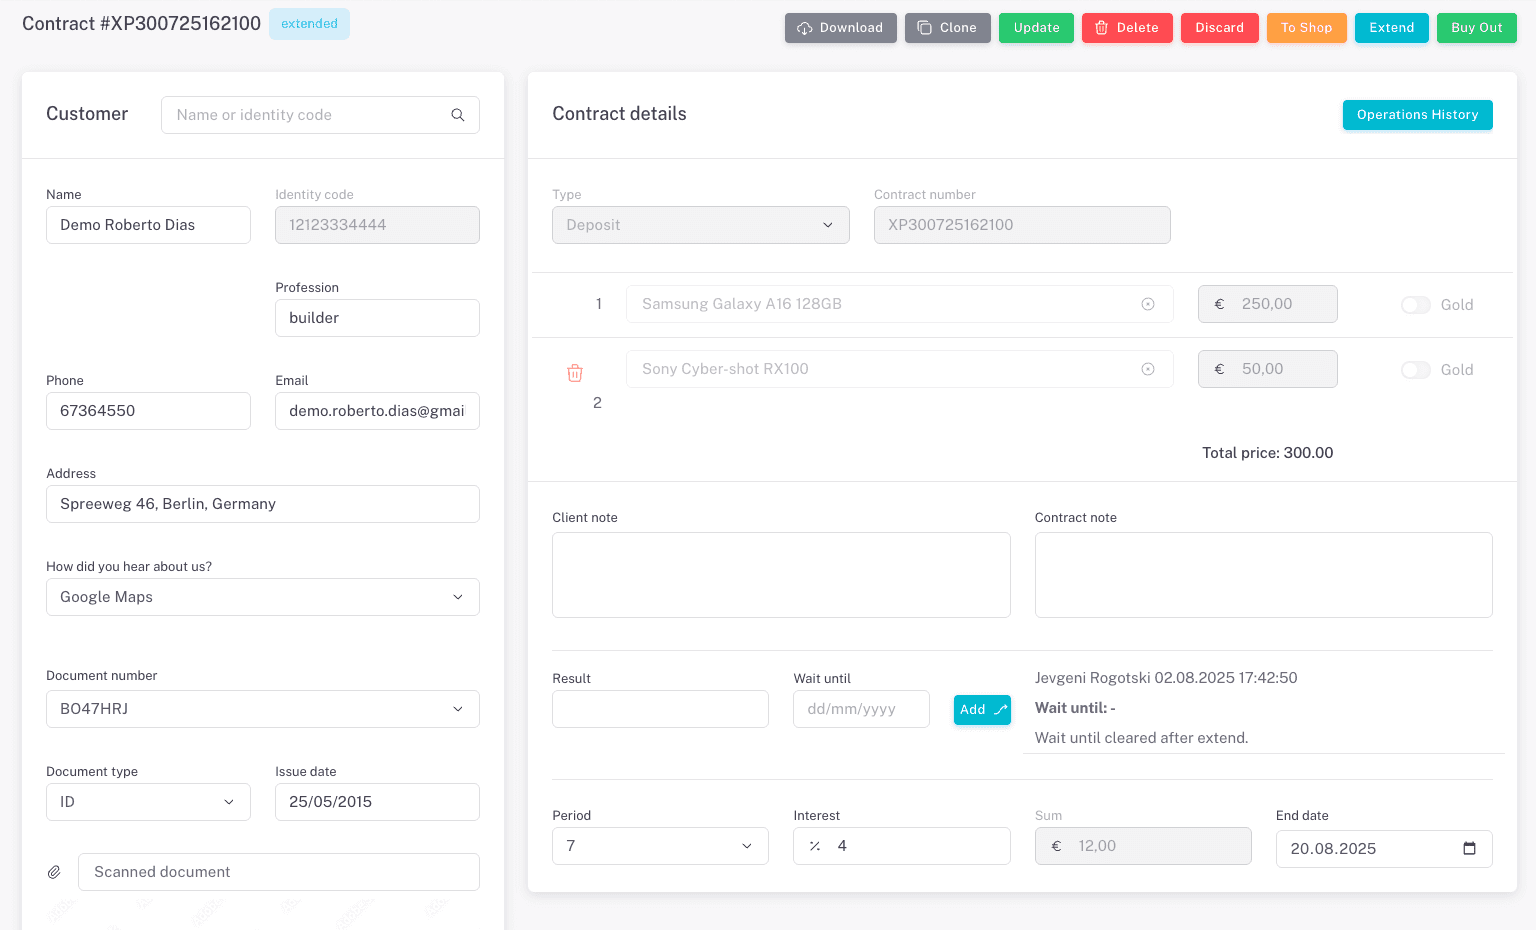Image resolution: width=1536 pixels, height=930 pixels.
Task: Click the 'Jevgeni Rogotski 02.08.2025 17:42:50' entry
Action: point(1166,678)
